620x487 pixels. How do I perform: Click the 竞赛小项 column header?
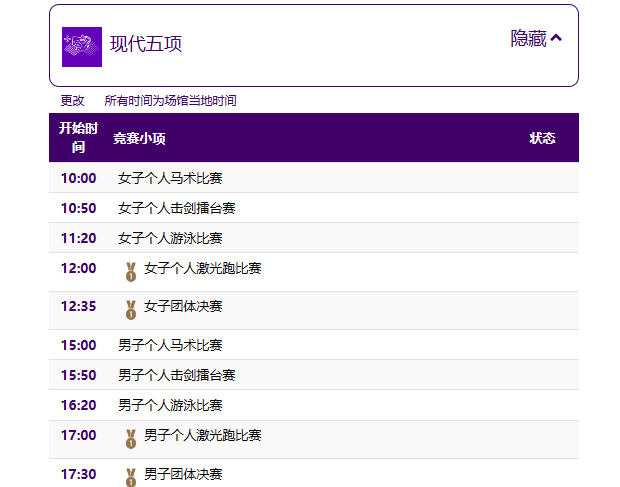click(x=139, y=138)
